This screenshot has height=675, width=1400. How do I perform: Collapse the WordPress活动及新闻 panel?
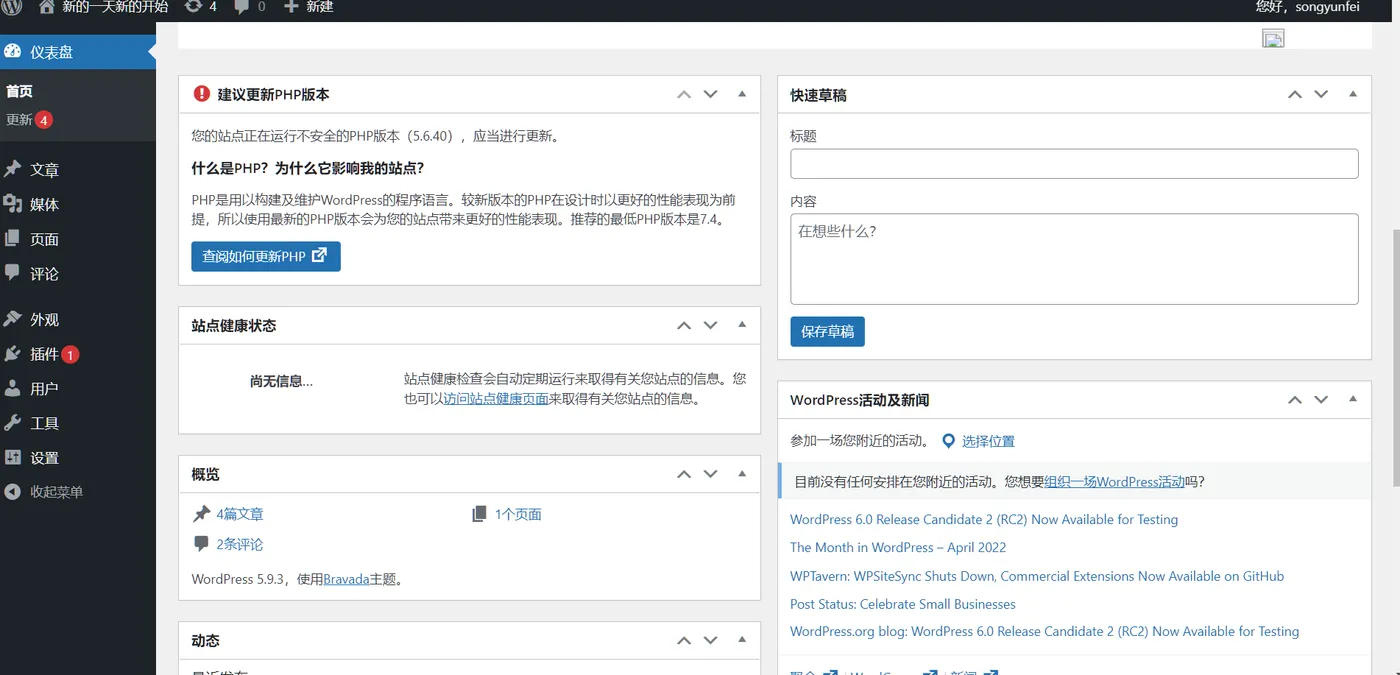click(x=1353, y=399)
